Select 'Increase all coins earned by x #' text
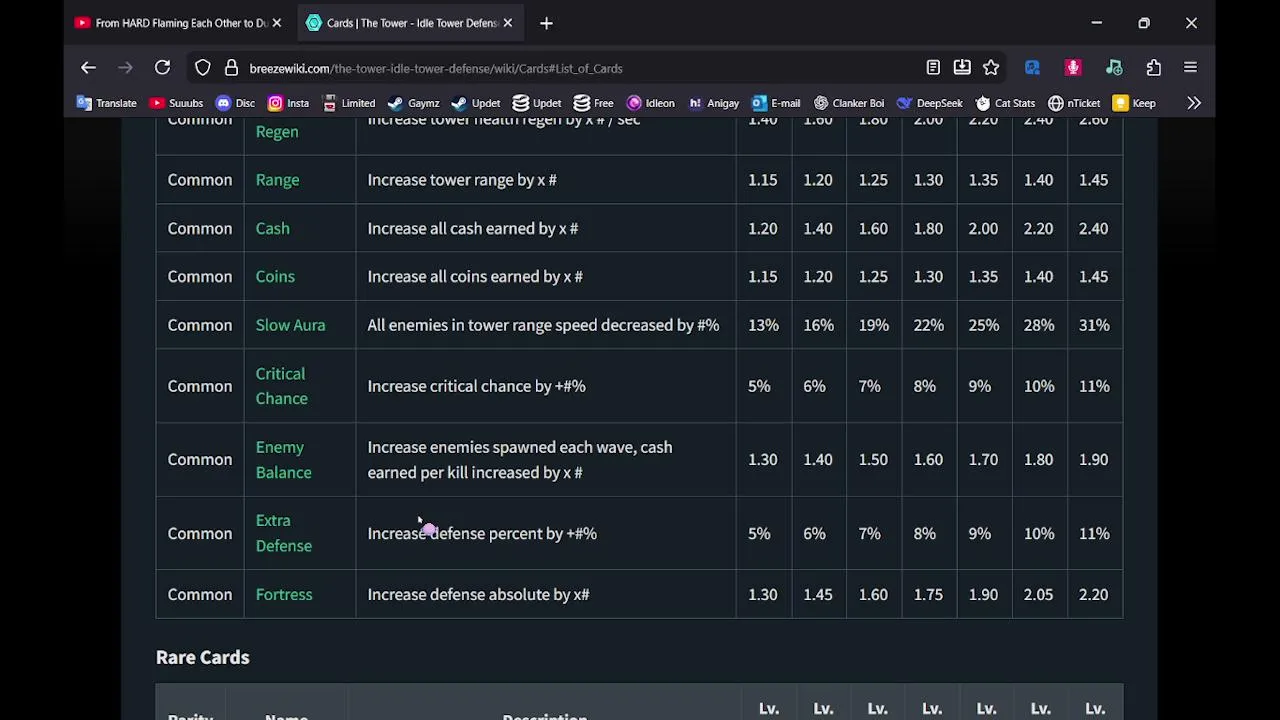The width and height of the screenshot is (1280, 720). [475, 276]
